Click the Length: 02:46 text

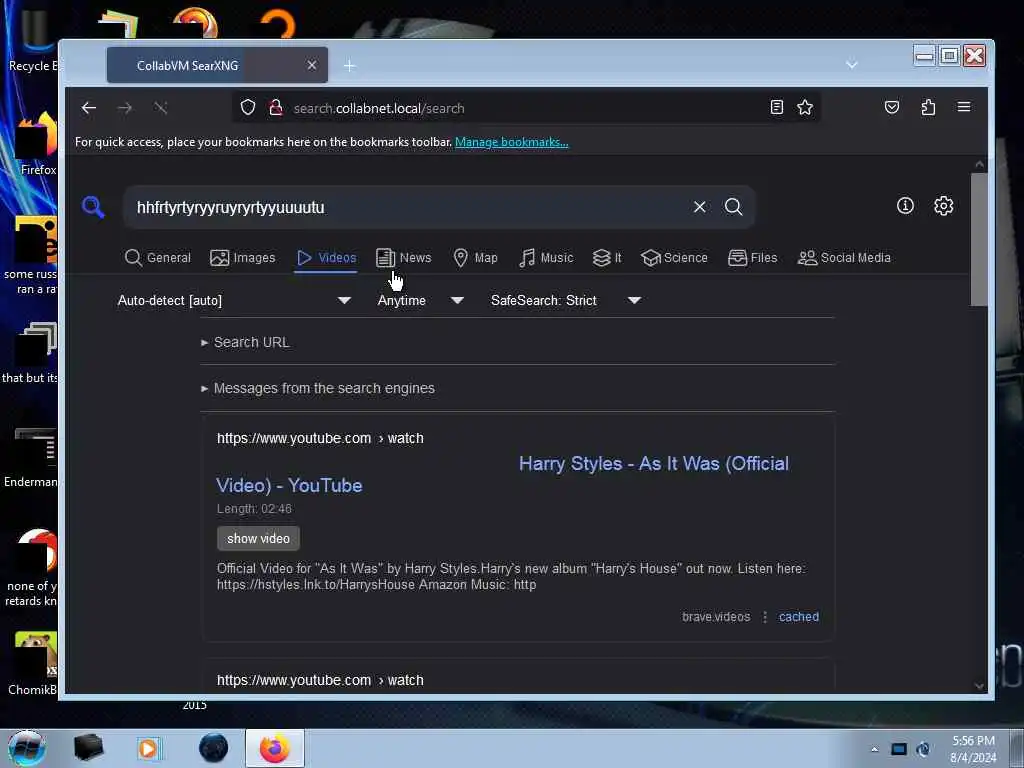[x=254, y=509]
